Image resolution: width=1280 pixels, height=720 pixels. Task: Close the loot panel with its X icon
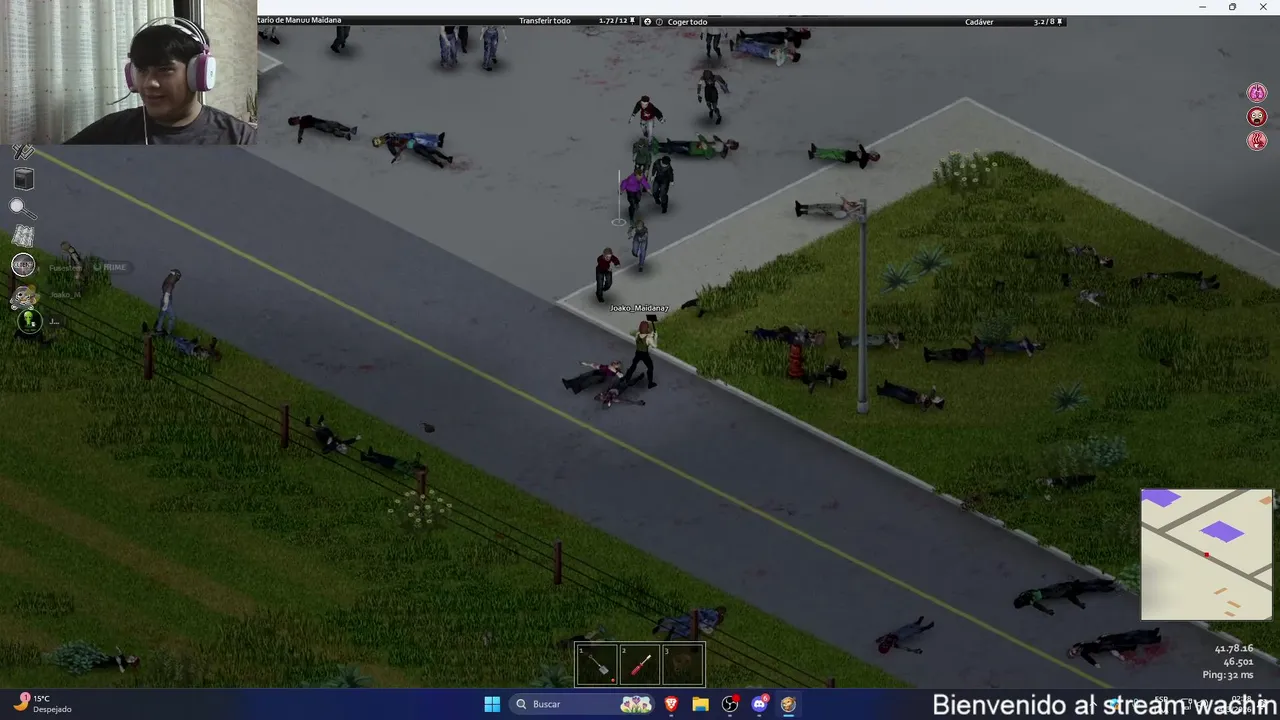[x=647, y=21]
